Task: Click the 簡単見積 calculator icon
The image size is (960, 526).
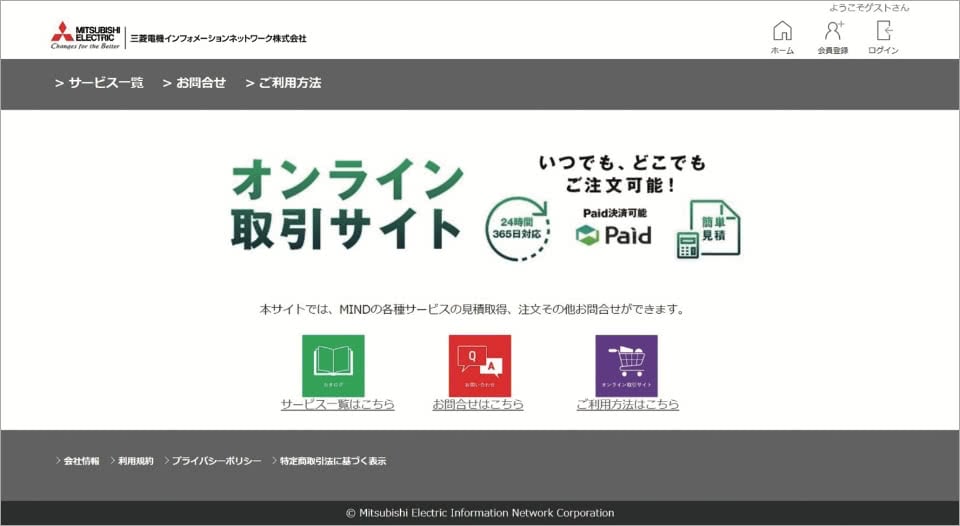Action: pos(708,229)
